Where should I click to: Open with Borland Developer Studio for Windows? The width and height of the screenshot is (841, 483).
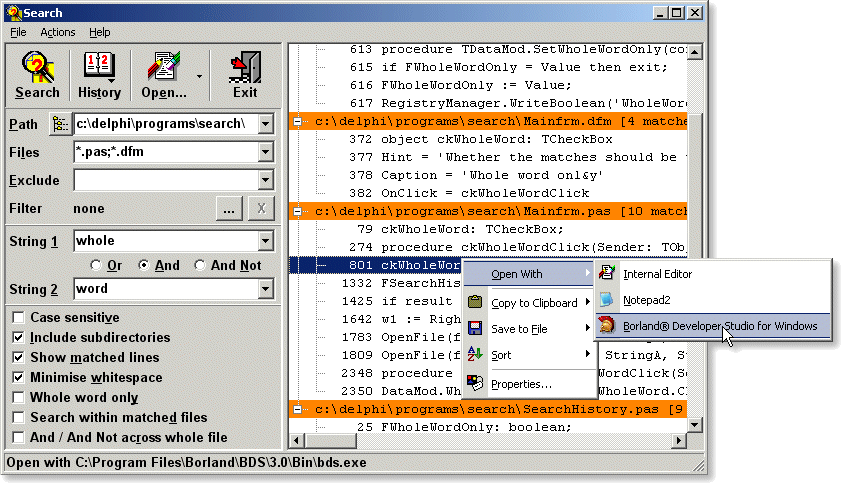719,326
